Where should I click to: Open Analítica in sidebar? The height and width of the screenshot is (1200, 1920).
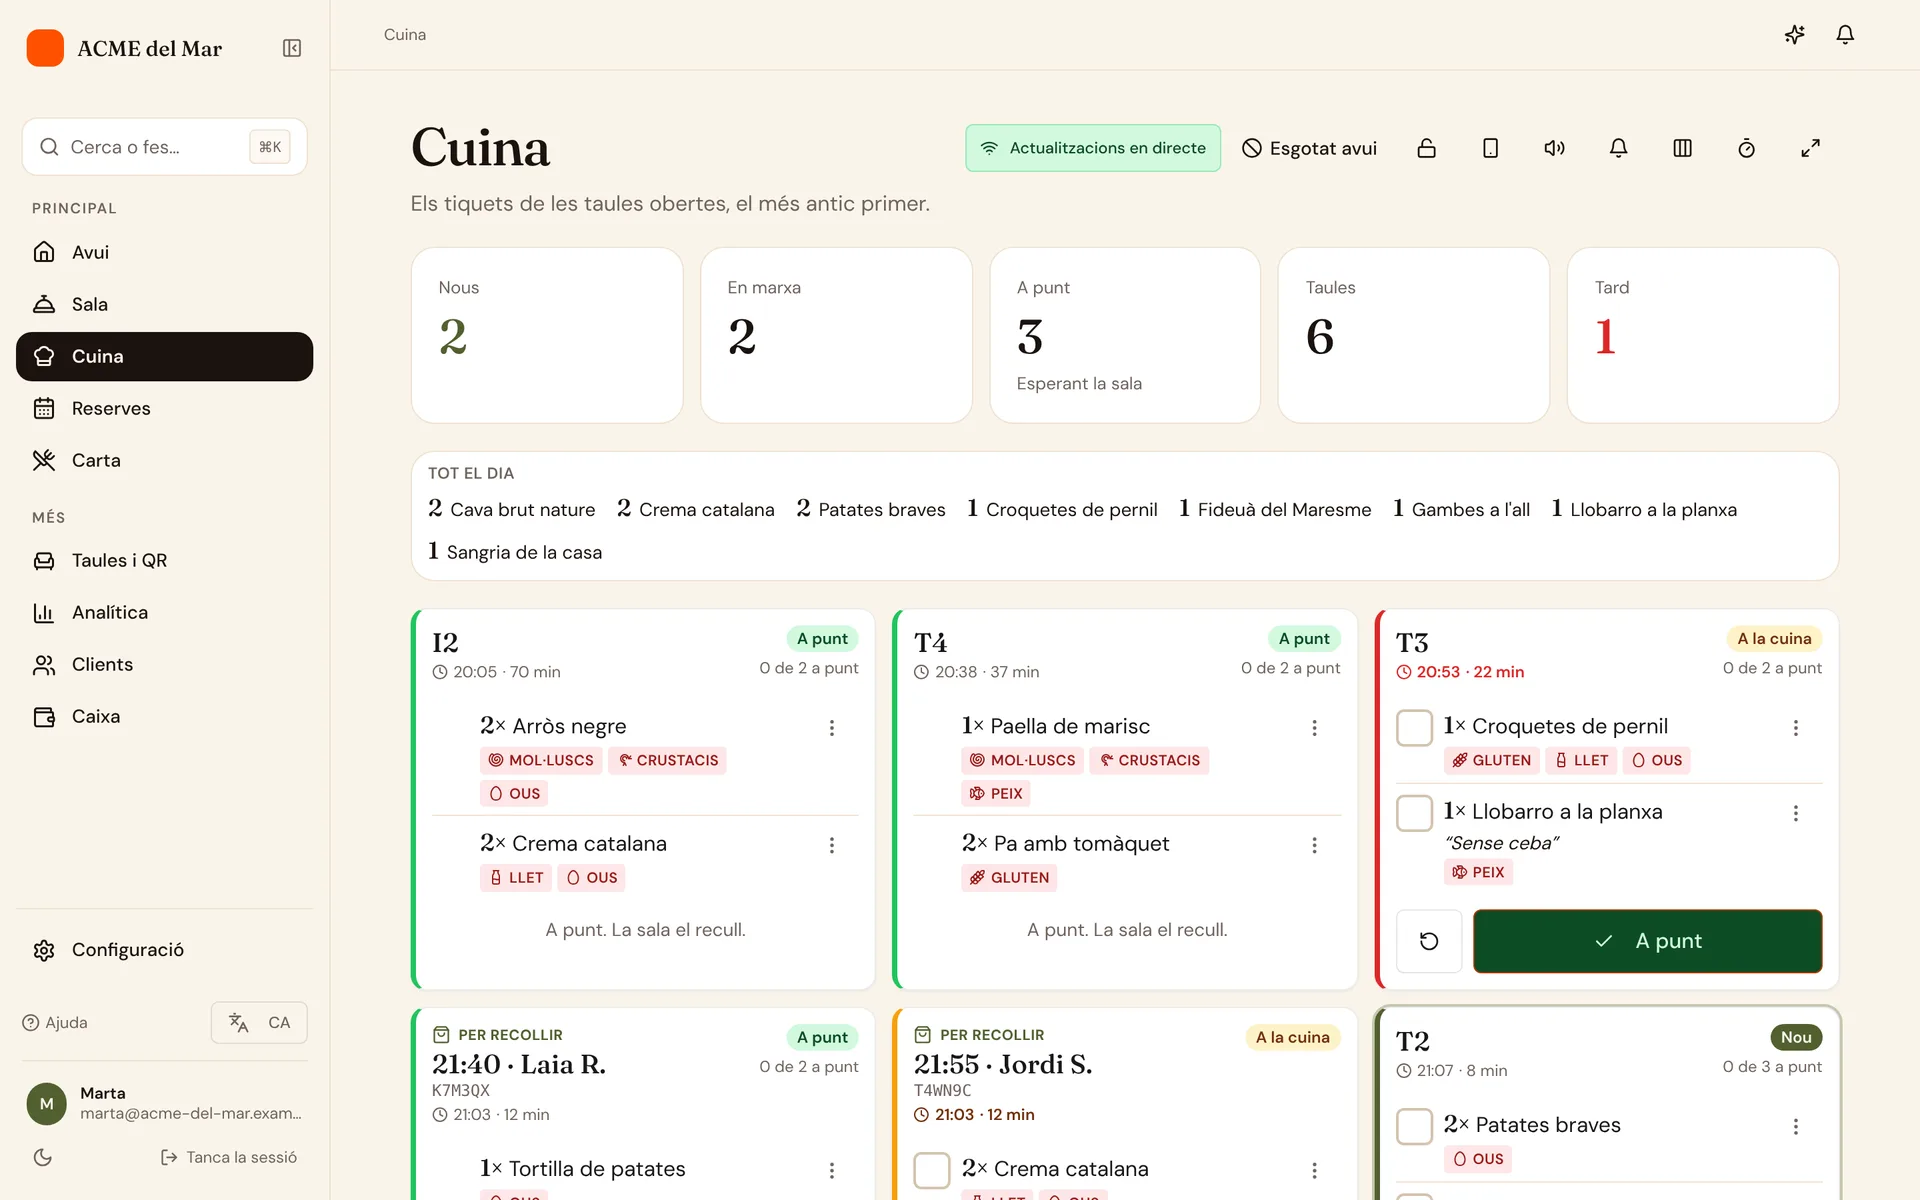tap(164, 612)
